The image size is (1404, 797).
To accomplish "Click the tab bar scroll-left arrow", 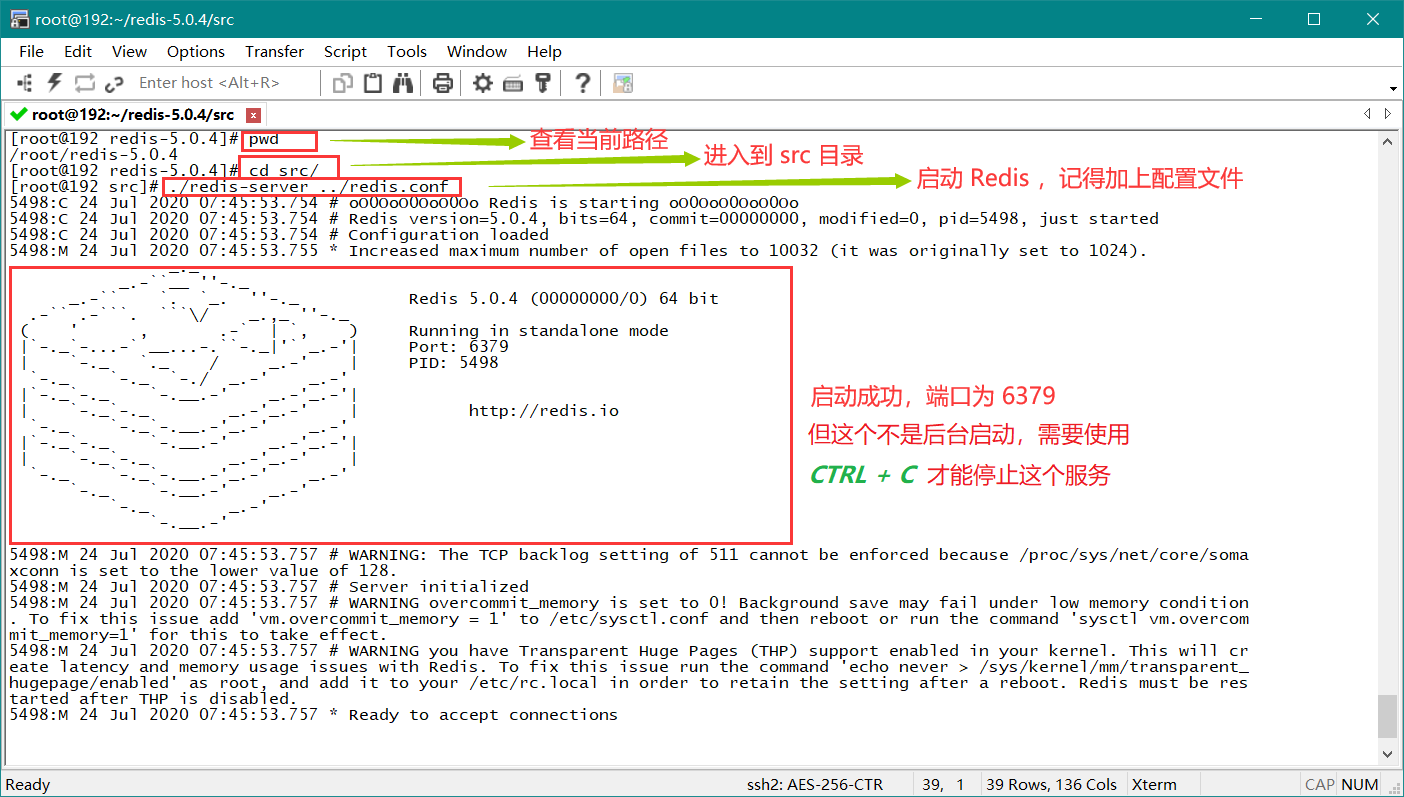I will pyautogui.click(x=1369, y=114).
